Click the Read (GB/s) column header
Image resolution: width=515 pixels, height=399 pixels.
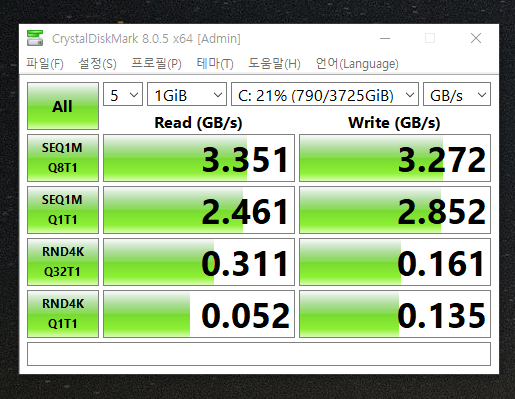pyautogui.click(x=198, y=123)
